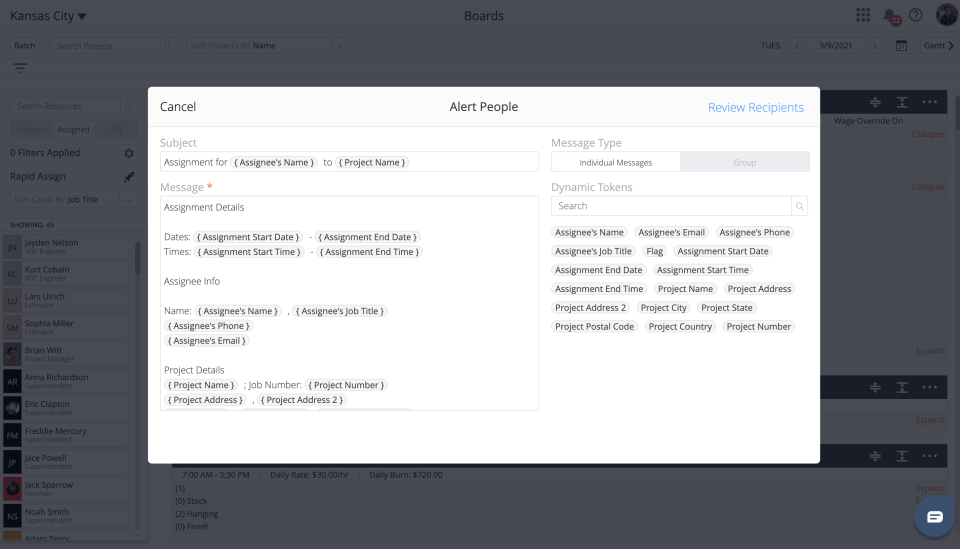Click Review Recipients link
Image resolution: width=960 pixels, height=549 pixels.
click(755, 107)
